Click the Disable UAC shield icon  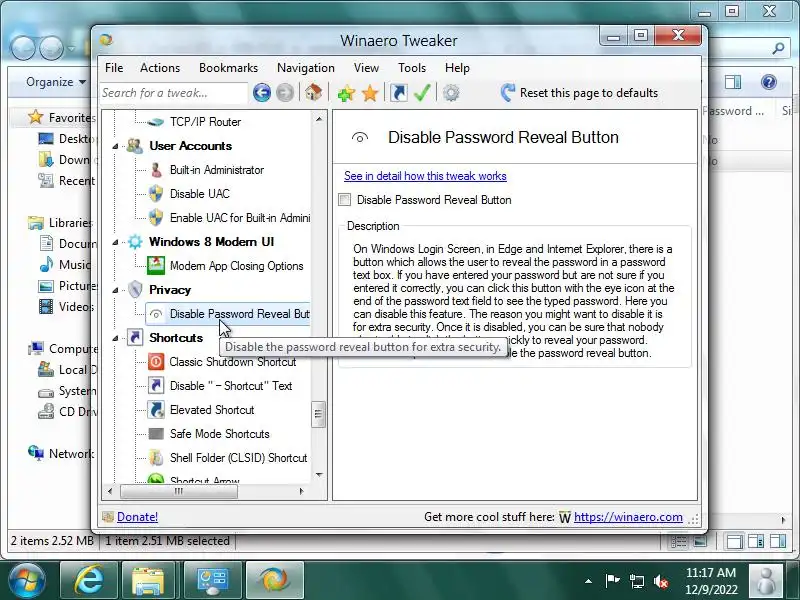pos(156,194)
